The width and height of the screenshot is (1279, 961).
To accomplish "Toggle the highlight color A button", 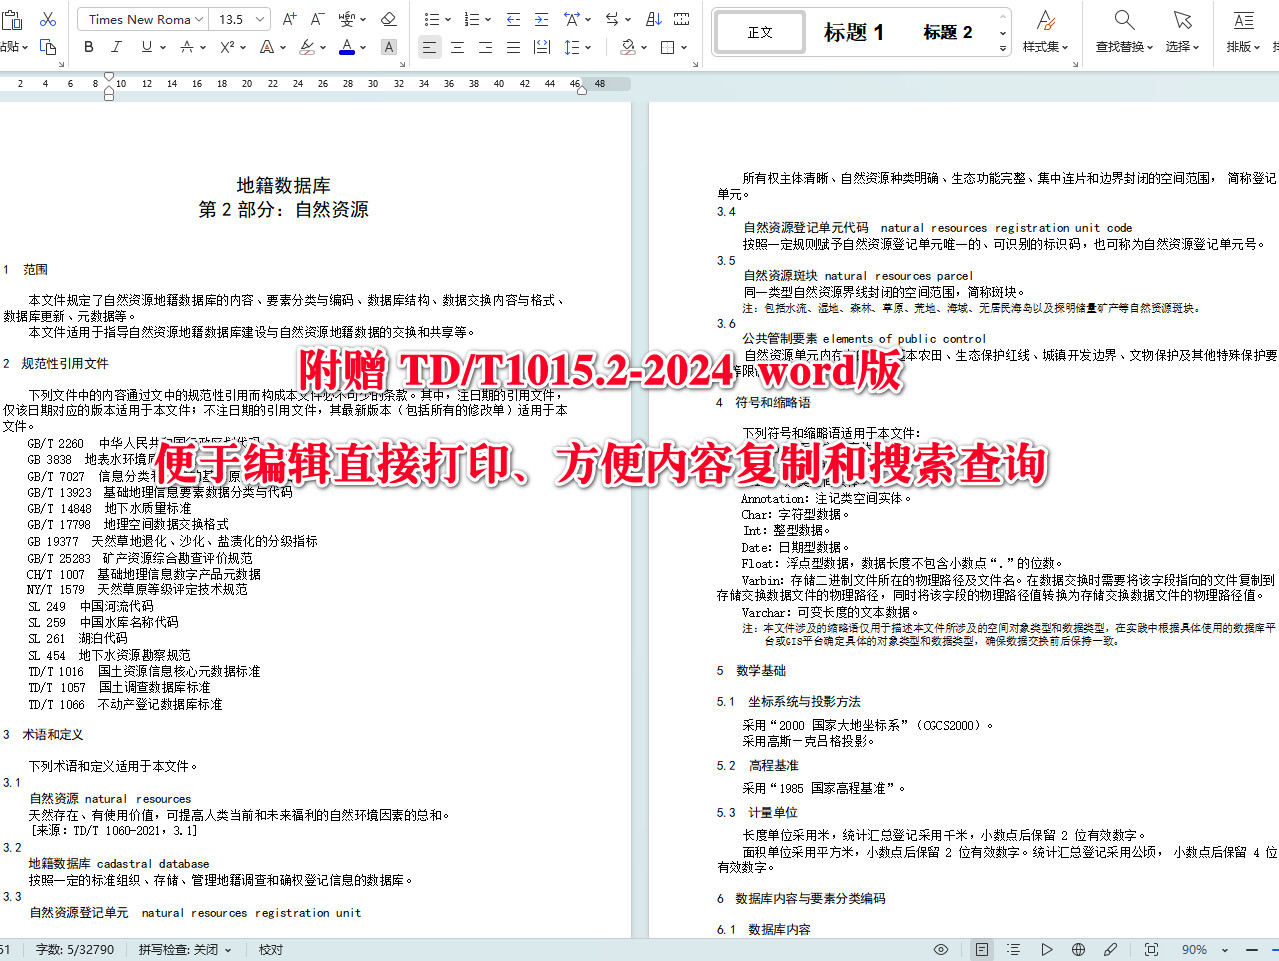I will tap(388, 47).
